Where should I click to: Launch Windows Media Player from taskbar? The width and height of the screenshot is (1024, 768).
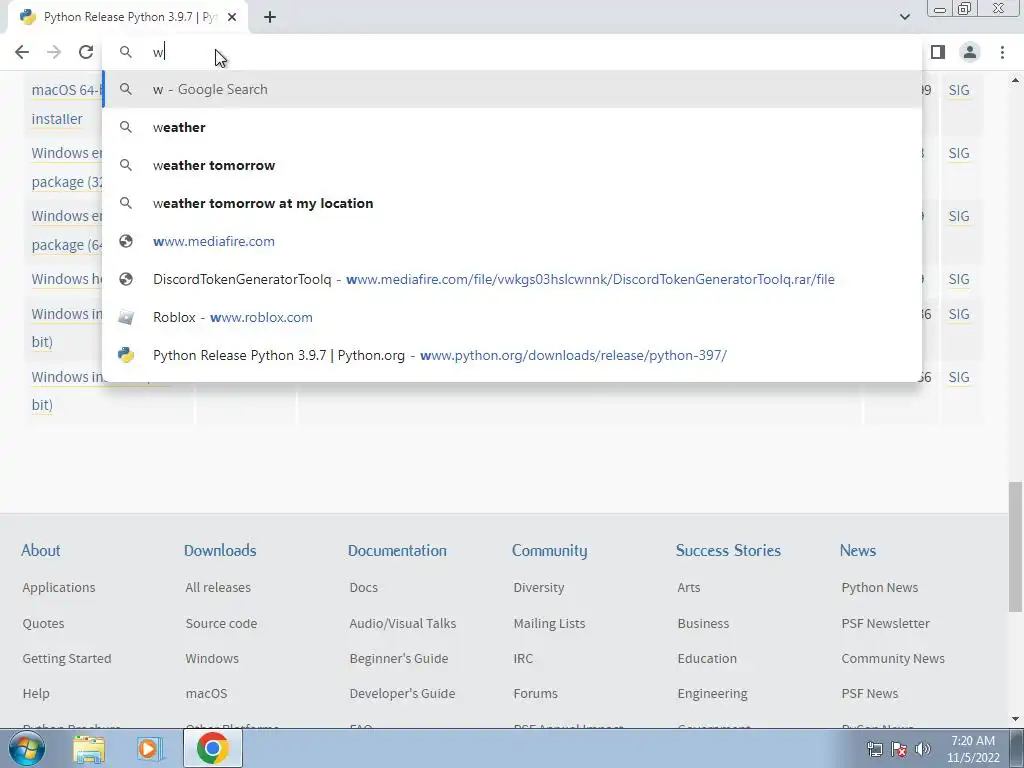point(149,748)
